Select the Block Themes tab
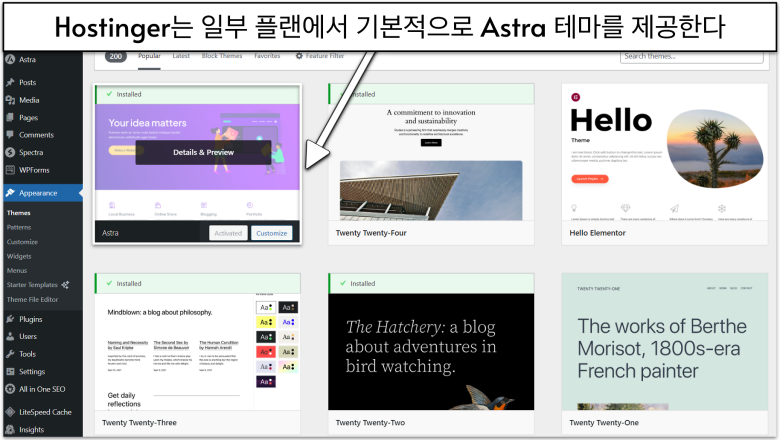This screenshot has height=440, width=780. coord(223,57)
